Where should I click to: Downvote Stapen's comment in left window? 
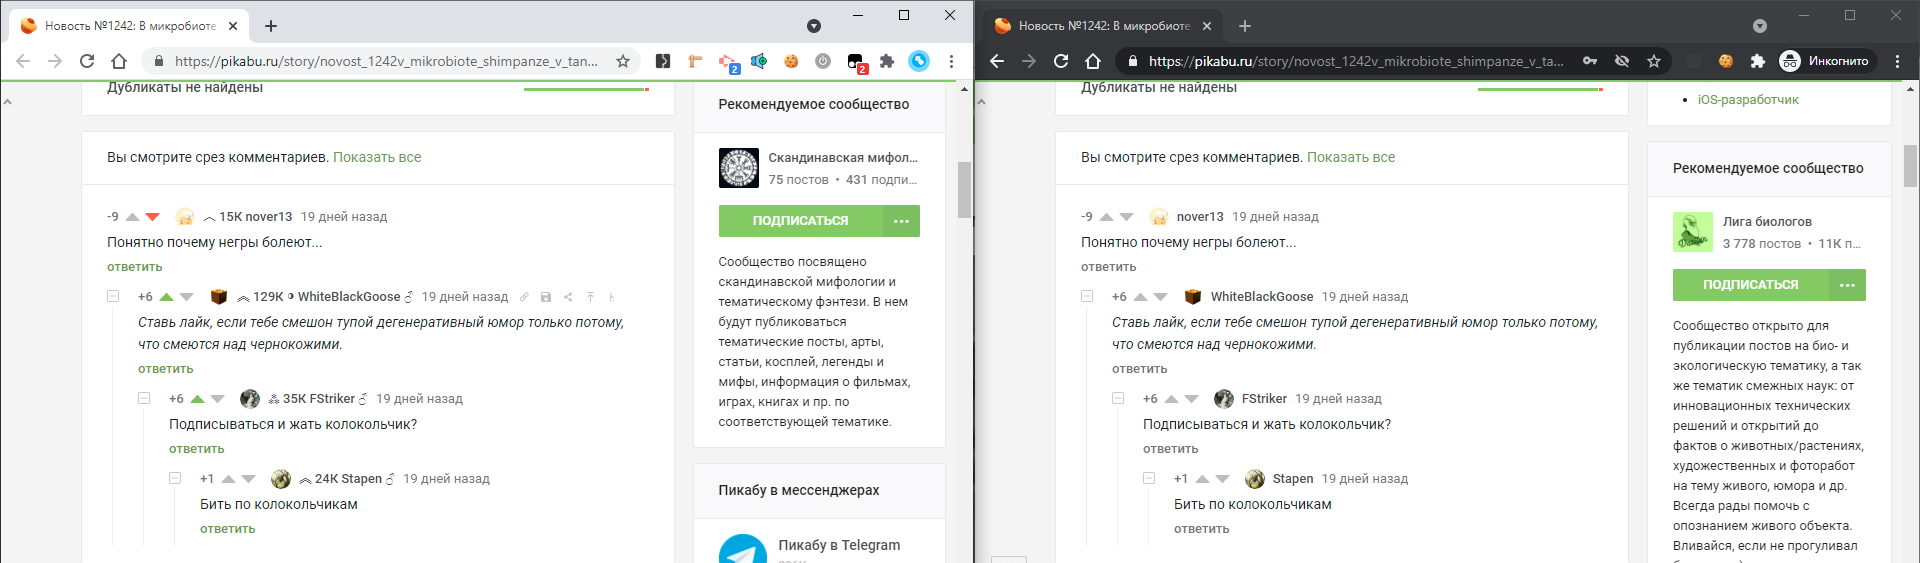[x=249, y=479]
